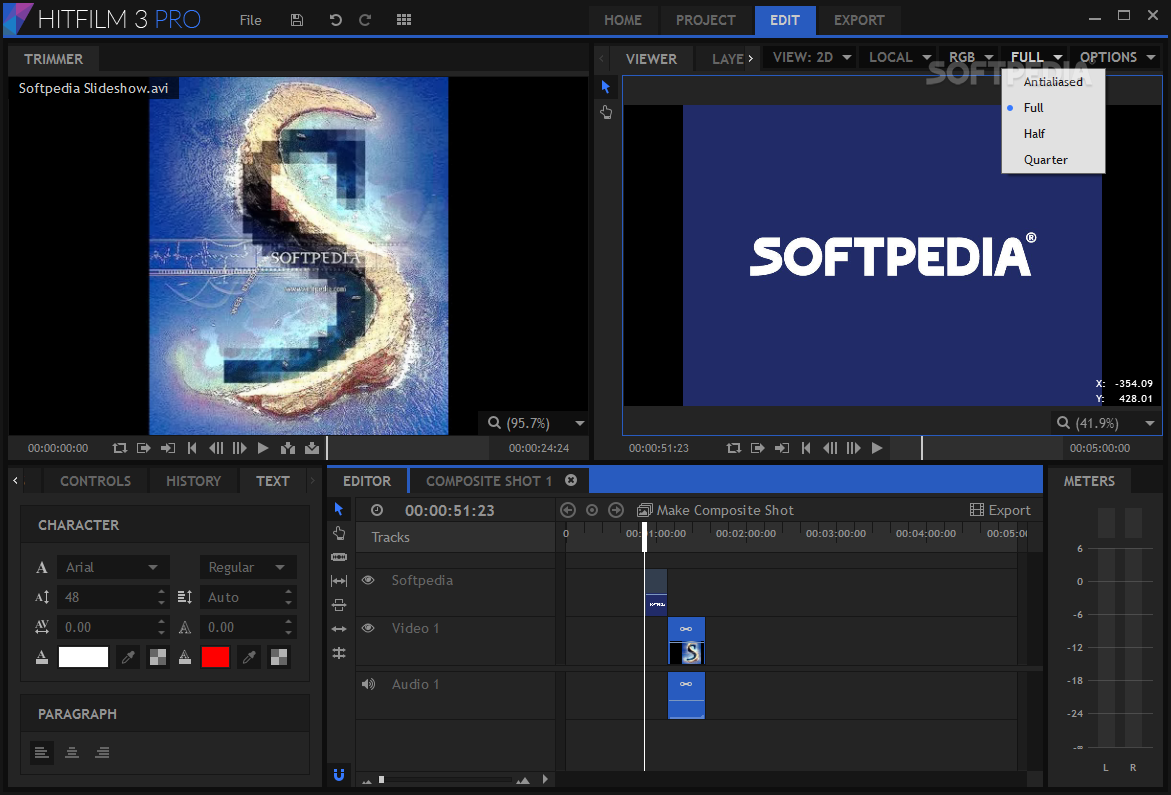The height and width of the screenshot is (795, 1171).
Task: Mute the Audio 1 track
Action: (368, 684)
